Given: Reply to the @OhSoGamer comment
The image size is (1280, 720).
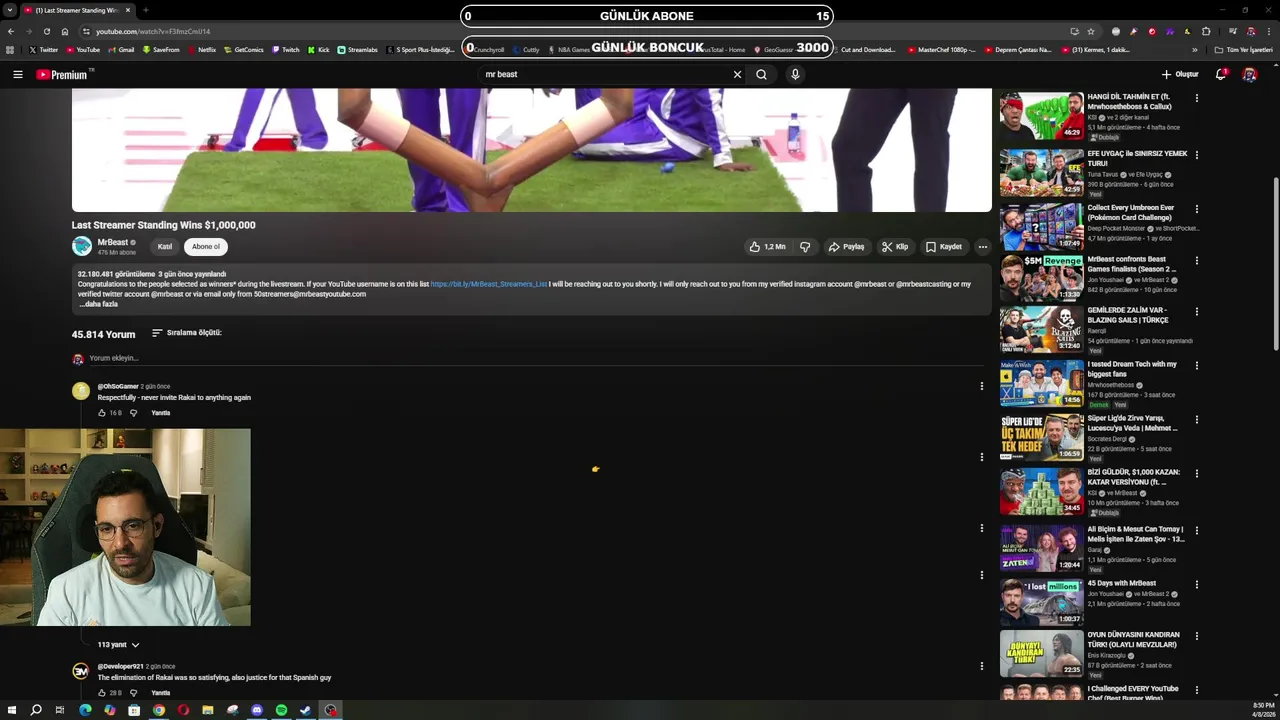Looking at the screenshot, I should [x=160, y=412].
